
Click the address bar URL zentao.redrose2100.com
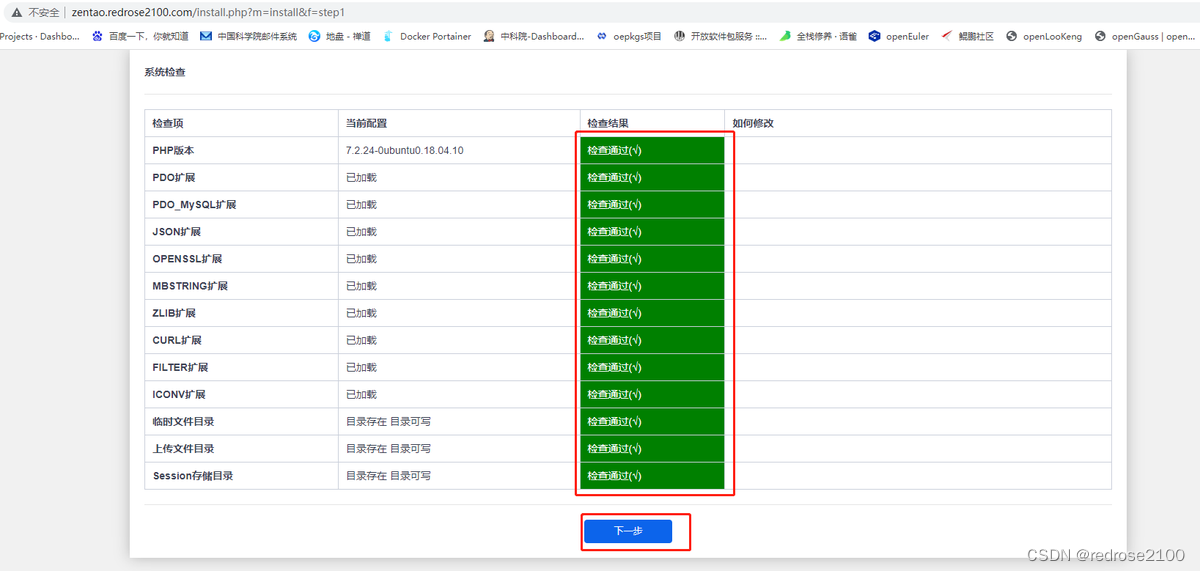pos(208,12)
